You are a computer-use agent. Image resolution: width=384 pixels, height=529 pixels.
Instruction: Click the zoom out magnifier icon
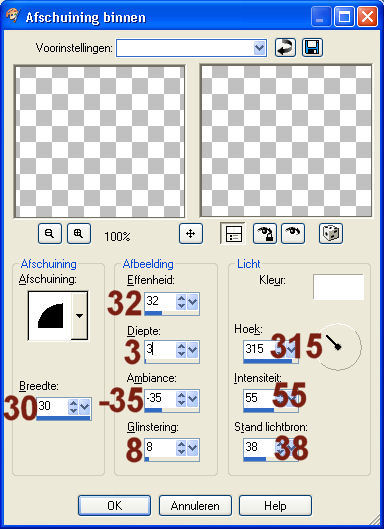50,233
